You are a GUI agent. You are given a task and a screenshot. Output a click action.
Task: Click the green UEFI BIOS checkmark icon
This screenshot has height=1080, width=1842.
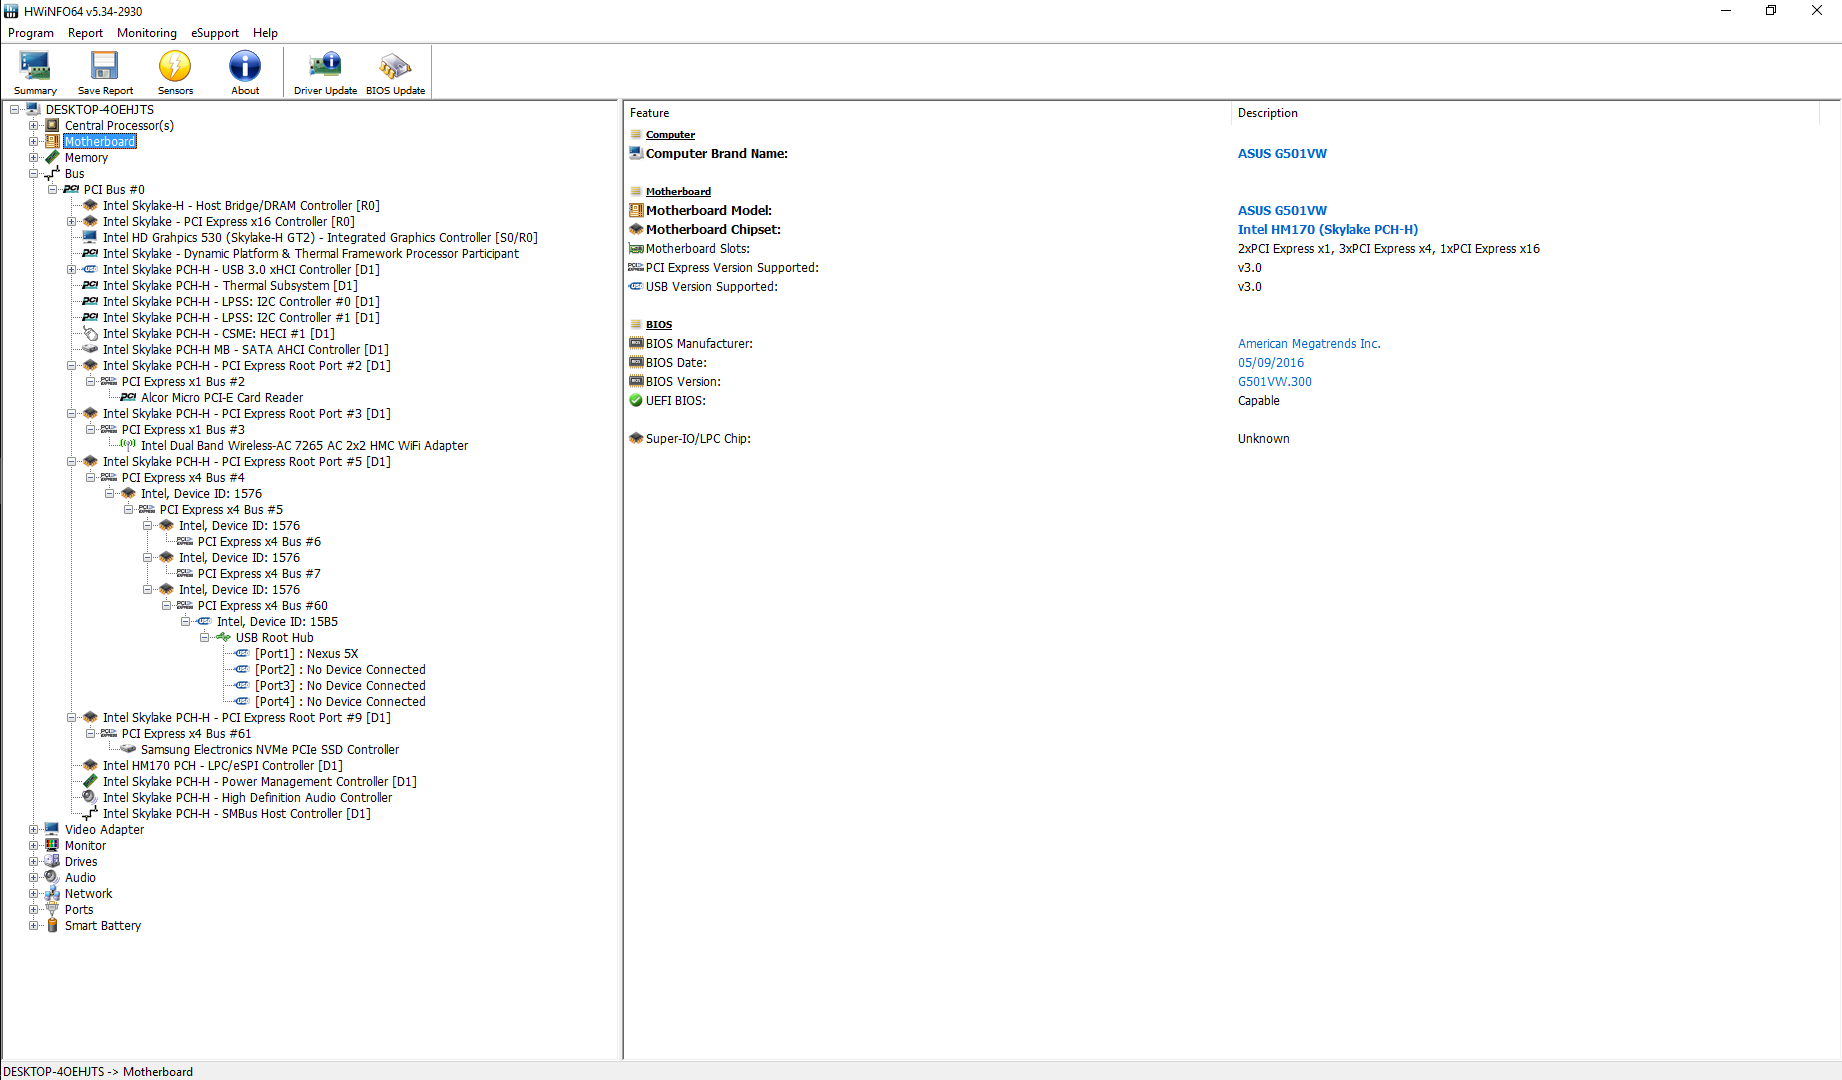tap(636, 400)
